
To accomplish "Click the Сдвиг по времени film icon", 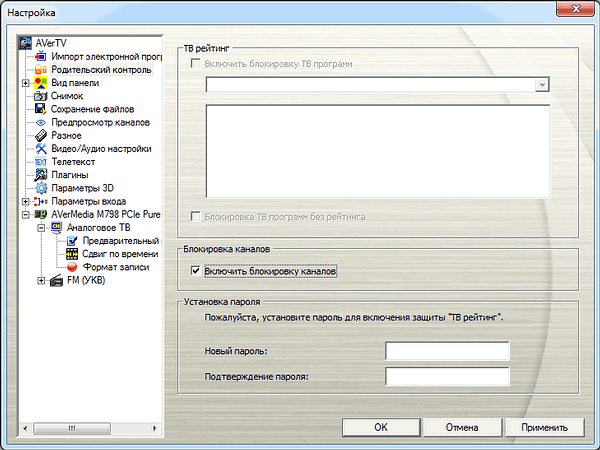I will 72,254.
